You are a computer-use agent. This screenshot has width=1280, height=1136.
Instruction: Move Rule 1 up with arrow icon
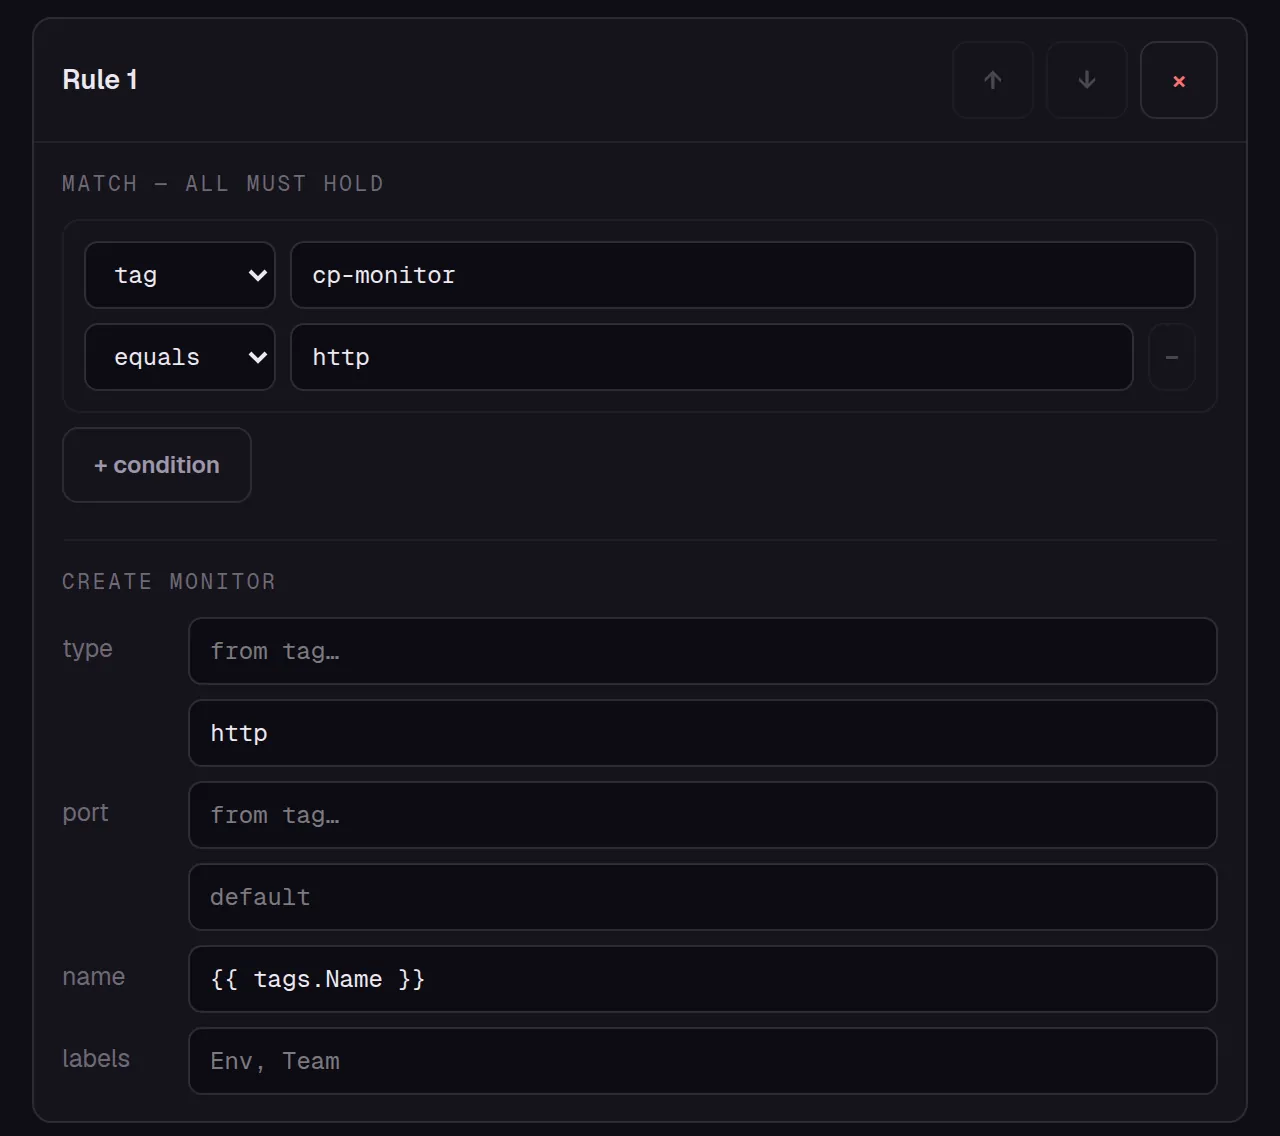click(x=992, y=80)
